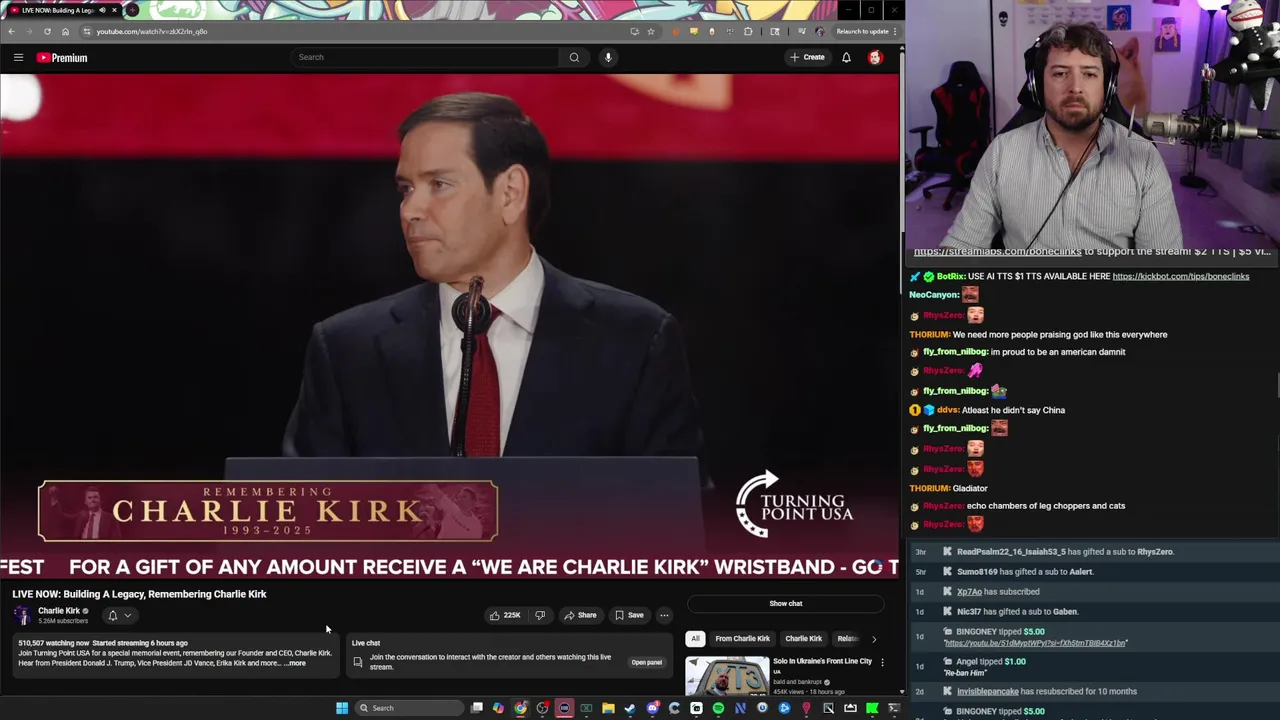
Task: Open the Windows Start menu
Action: click(x=342, y=708)
